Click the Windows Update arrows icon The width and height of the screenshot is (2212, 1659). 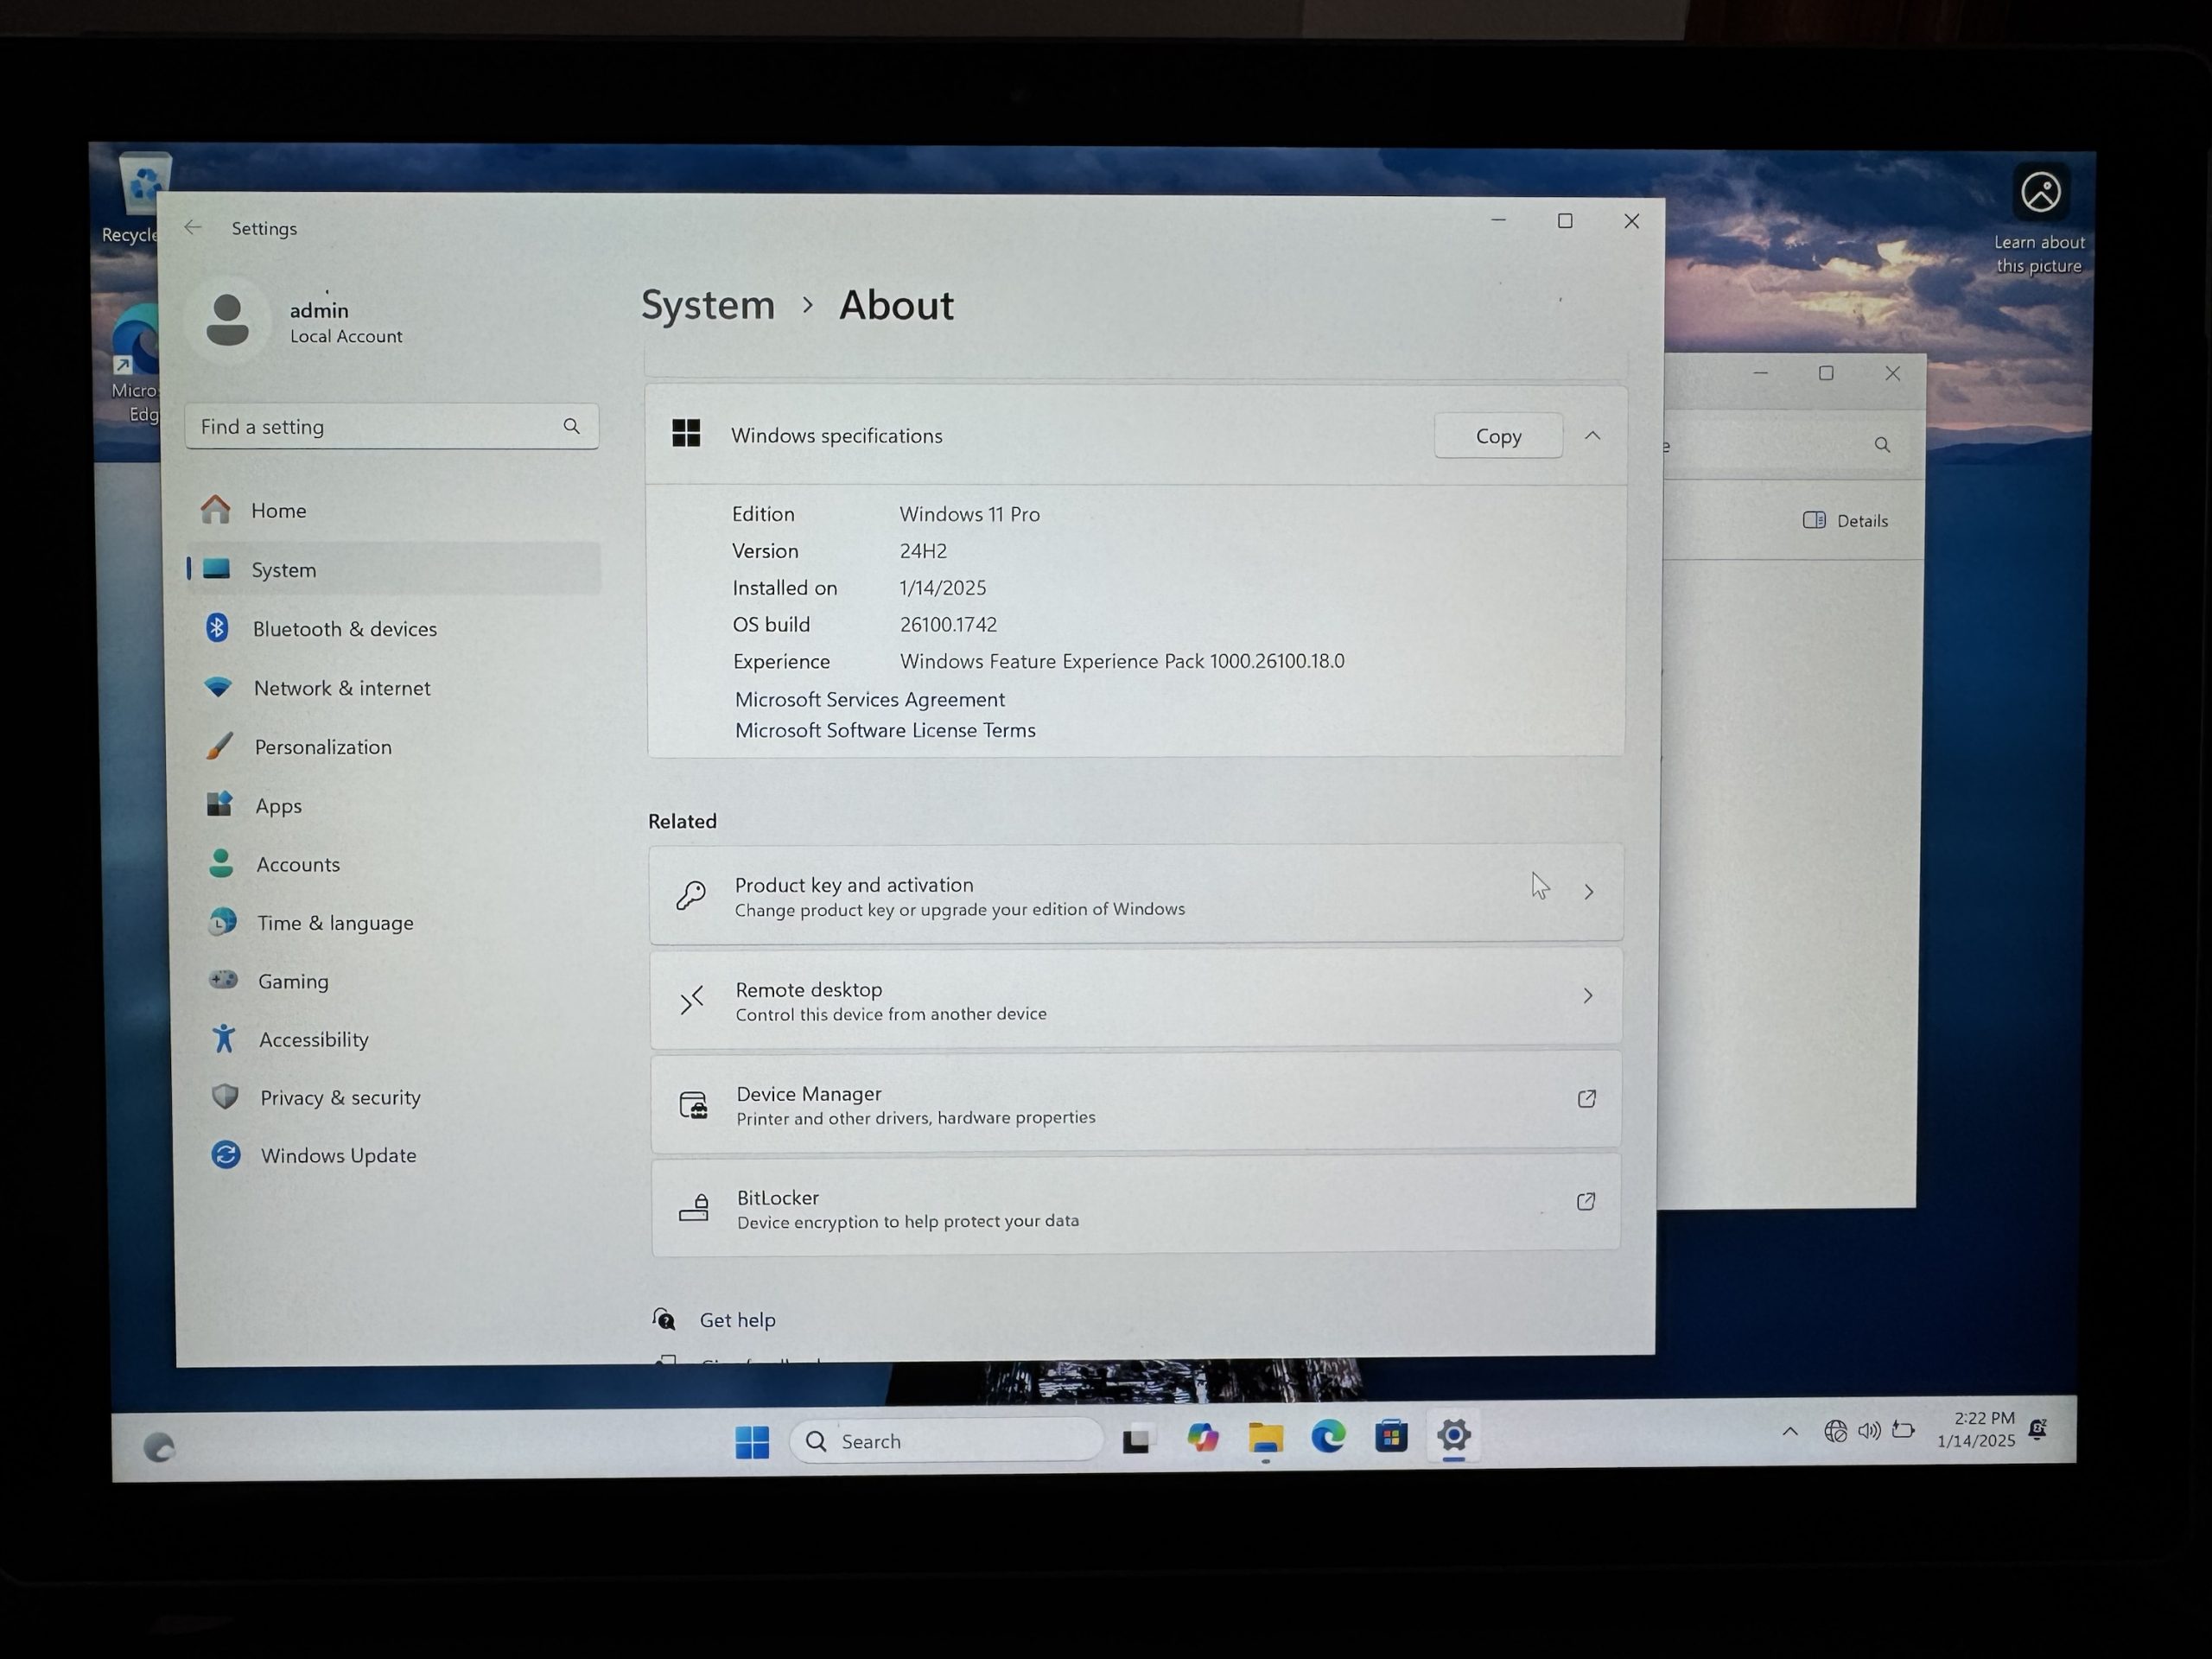click(226, 1155)
